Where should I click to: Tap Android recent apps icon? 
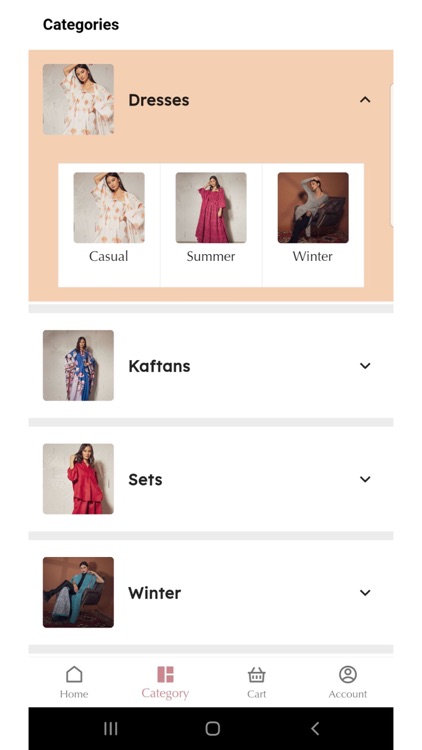click(111, 728)
